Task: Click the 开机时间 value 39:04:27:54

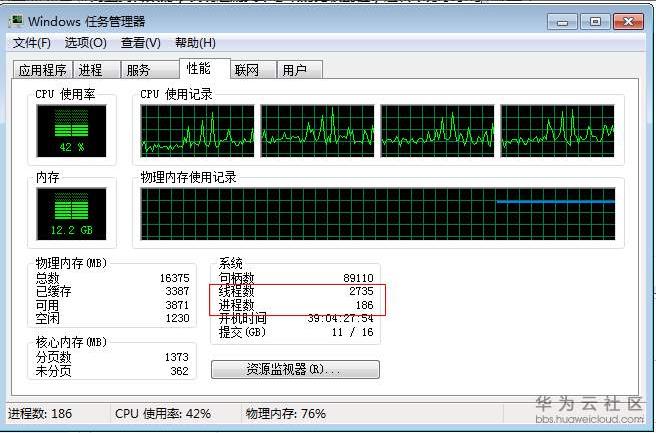Action: (341, 318)
